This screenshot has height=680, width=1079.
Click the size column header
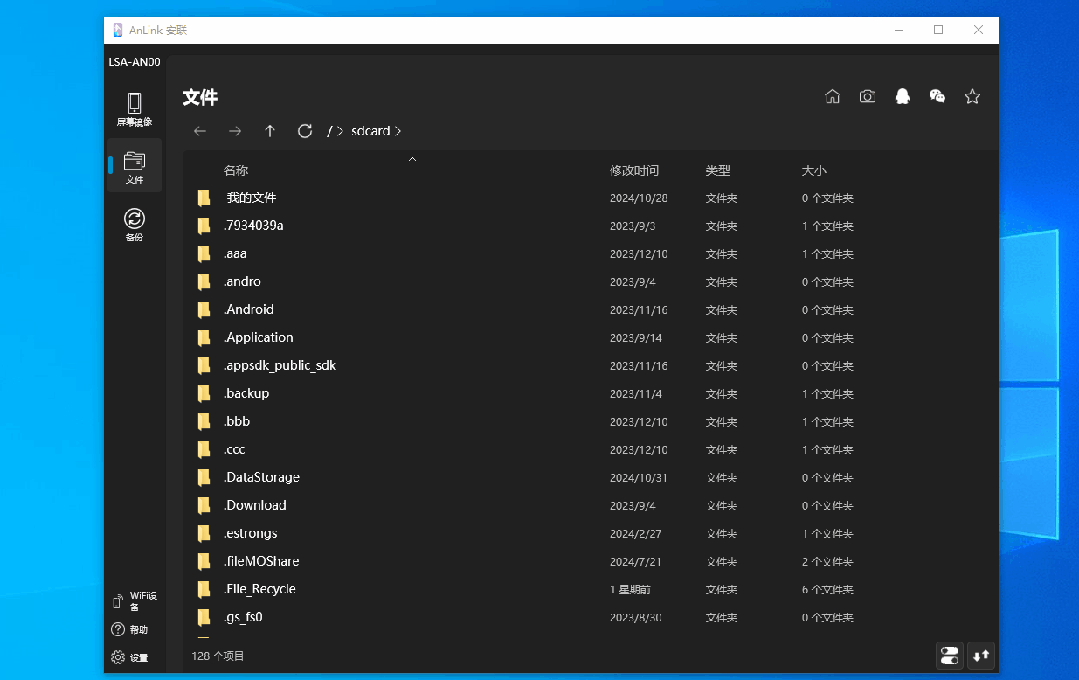coord(814,171)
